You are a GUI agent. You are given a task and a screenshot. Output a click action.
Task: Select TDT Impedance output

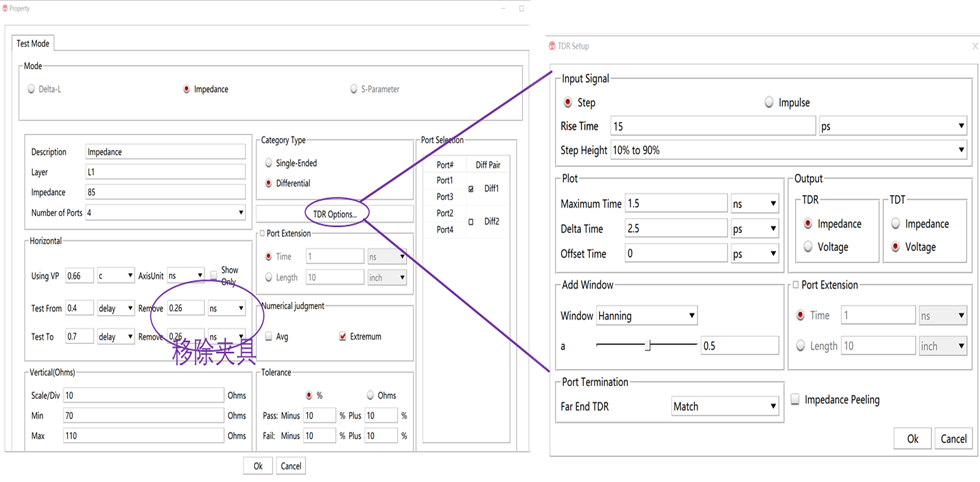tap(896, 224)
